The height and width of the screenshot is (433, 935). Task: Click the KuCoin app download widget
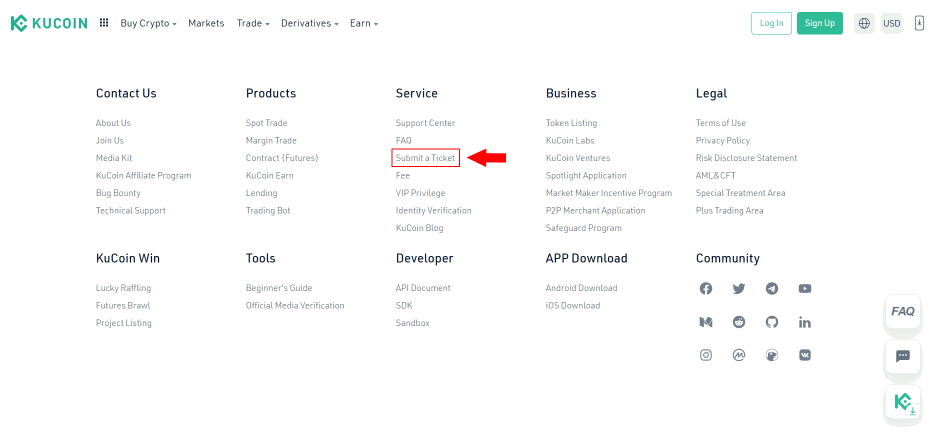point(902,402)
